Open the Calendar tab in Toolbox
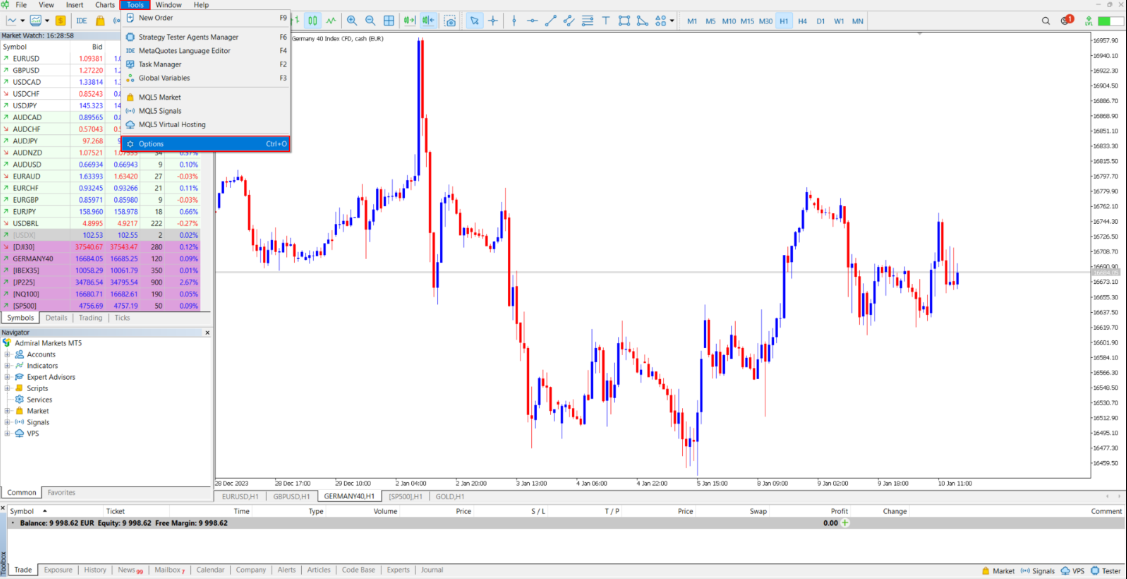This screenshot has width=1127, height=579. click(211, 570)
